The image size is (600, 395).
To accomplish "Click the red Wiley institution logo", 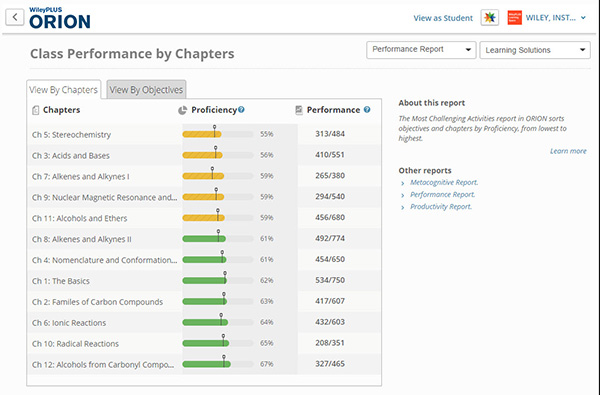I will click(514, 18).
